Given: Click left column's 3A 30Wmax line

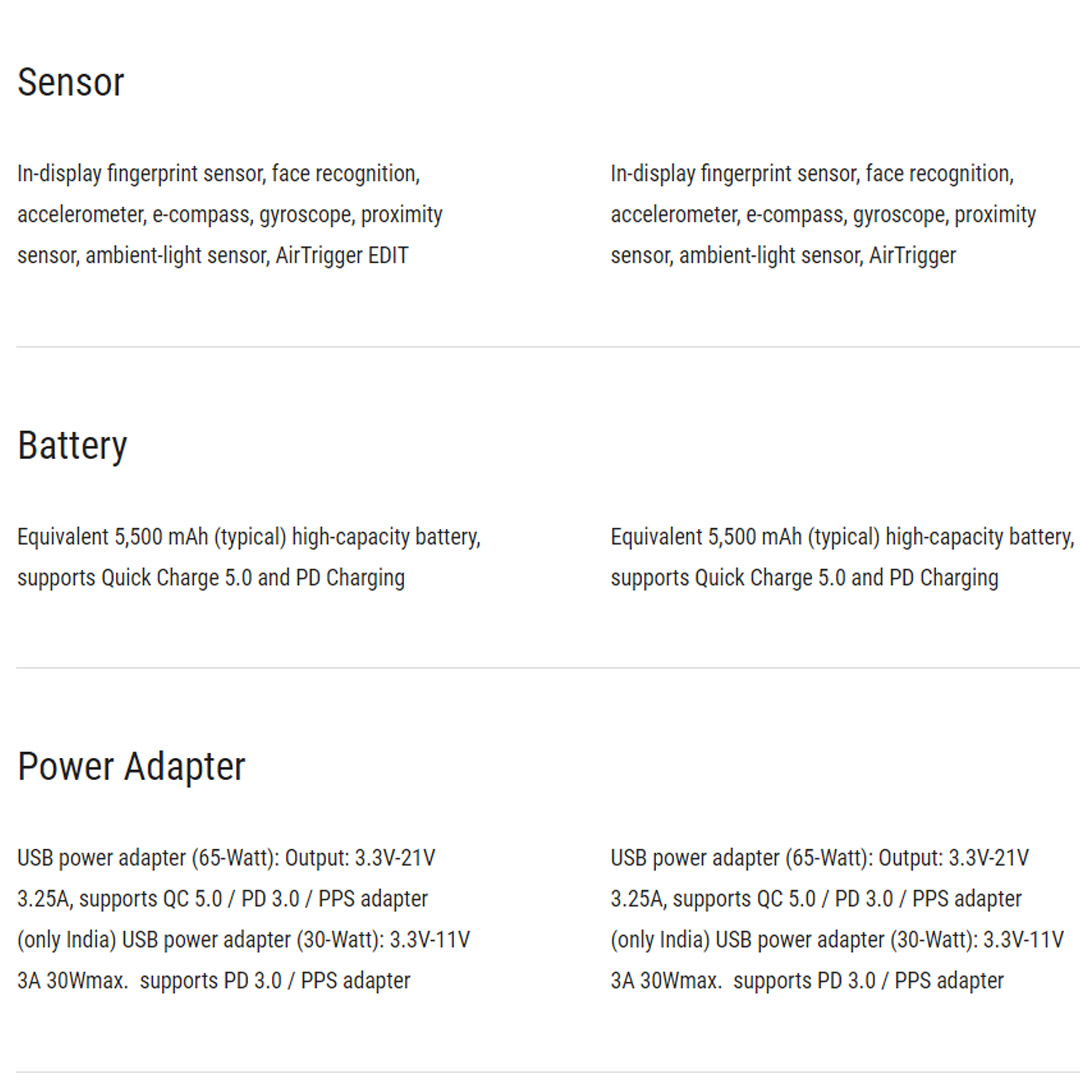Looking at the screenshot, I should (213, 981).
